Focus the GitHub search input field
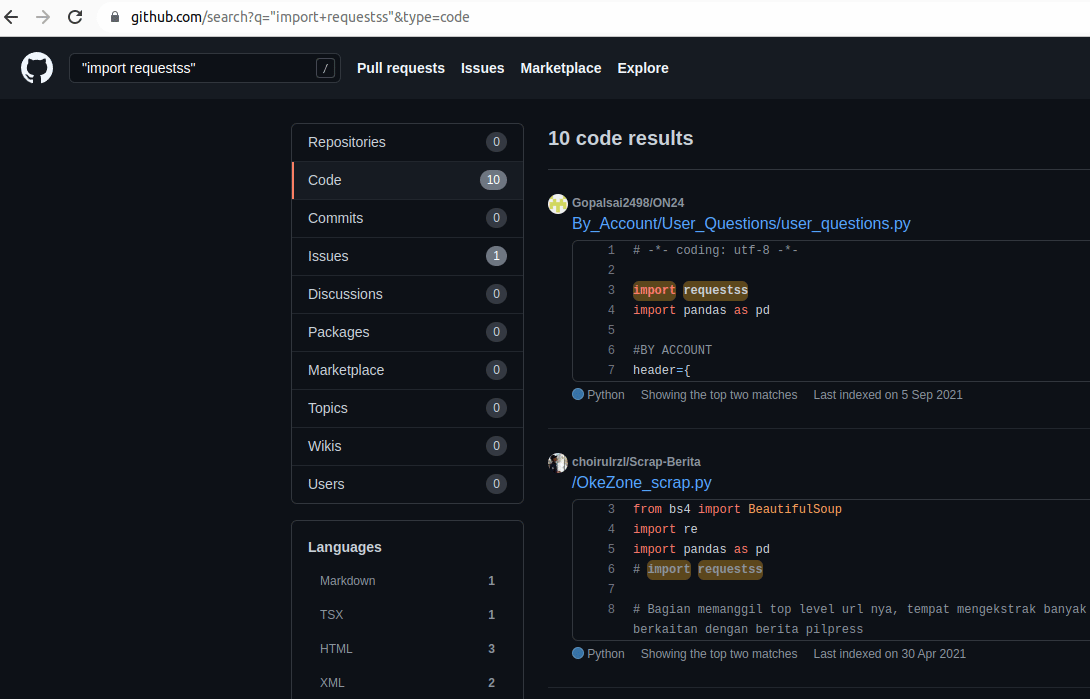Image resolution: width=1090 pixels, height=699 pixels. (190, 68)
